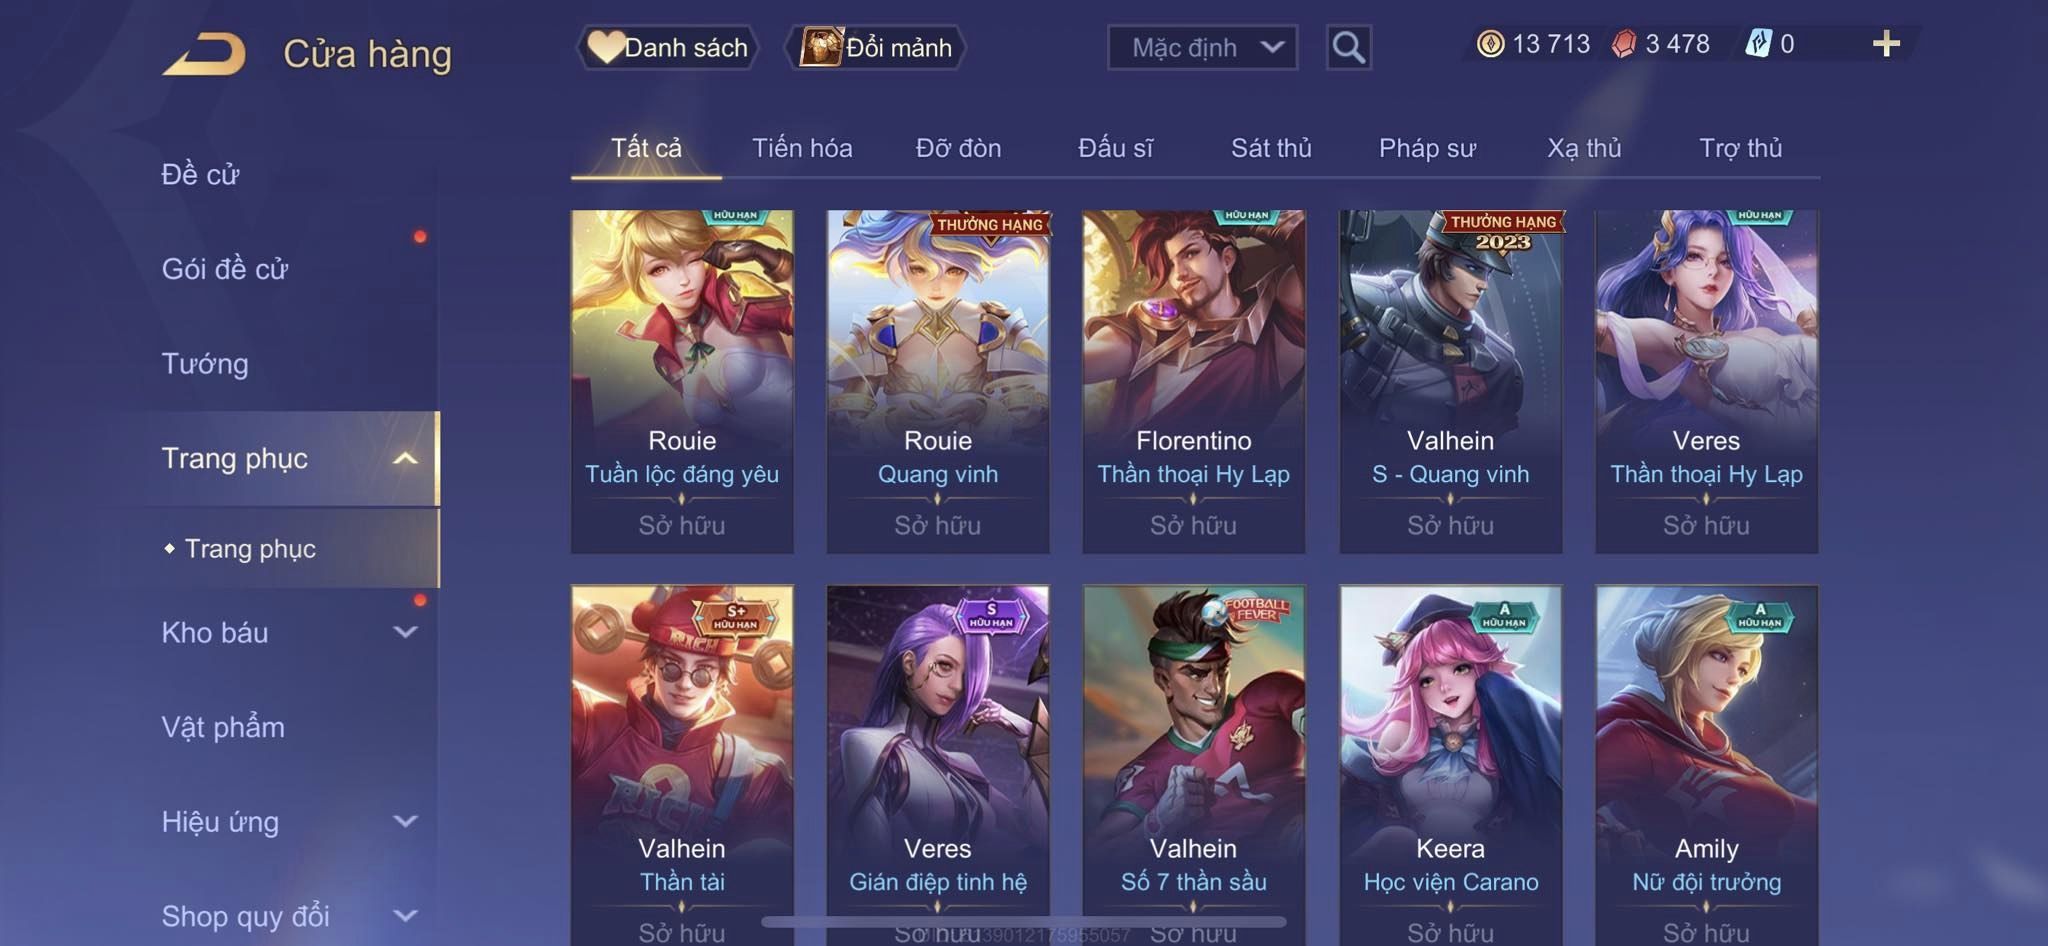The height and width of the screenshot is (946, 2048).
Task: Collapse the Trang phục sidebar section
Action: point(405,458)
